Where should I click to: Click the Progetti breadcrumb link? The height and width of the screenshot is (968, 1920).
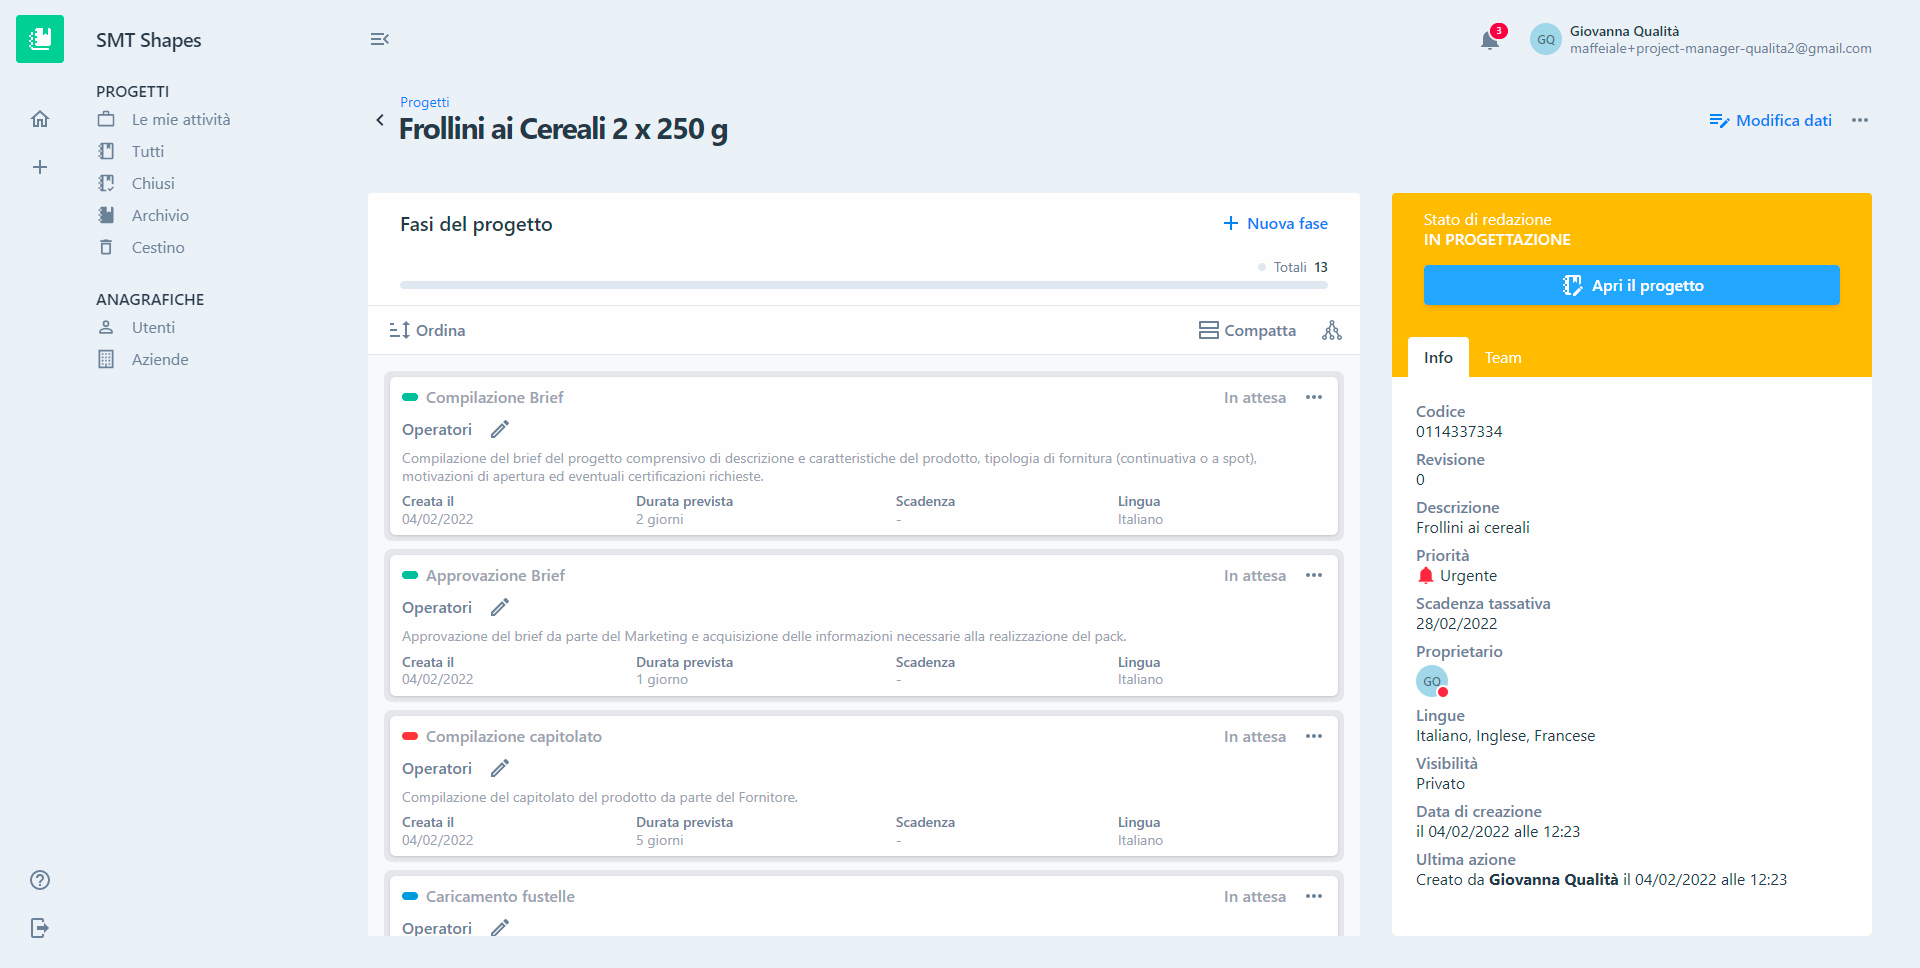click(425, 102)
